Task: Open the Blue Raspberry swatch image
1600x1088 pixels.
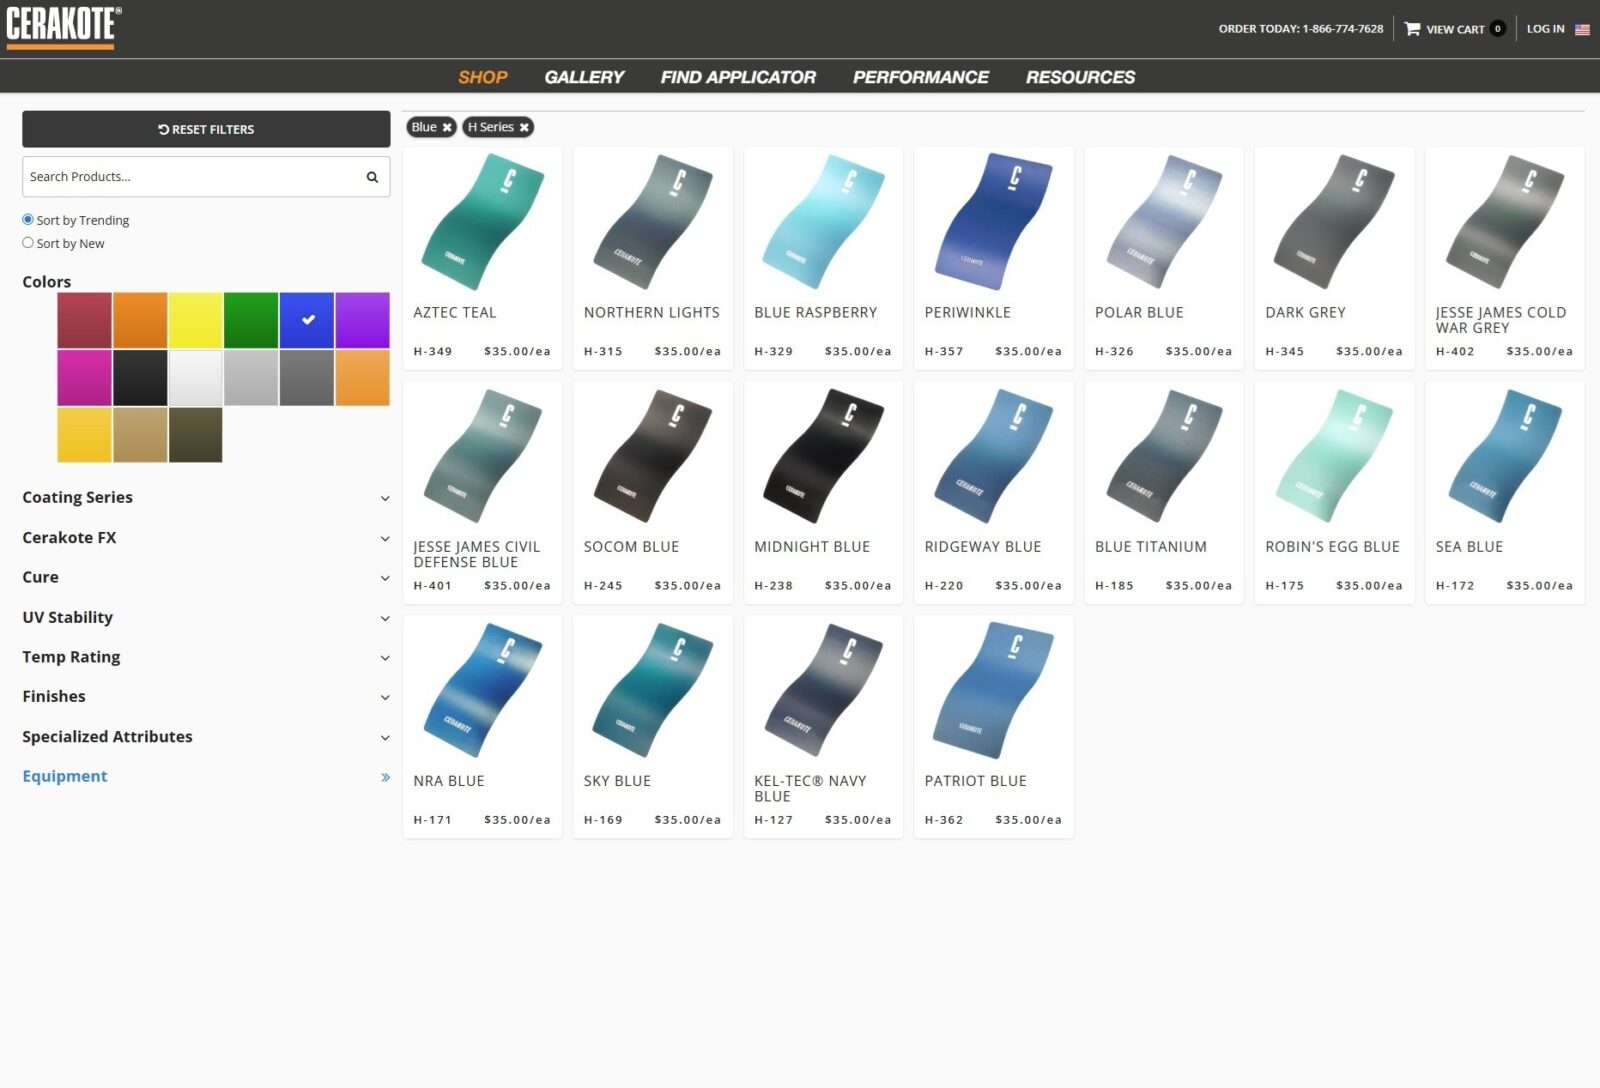Action: [x=823, y=221]
